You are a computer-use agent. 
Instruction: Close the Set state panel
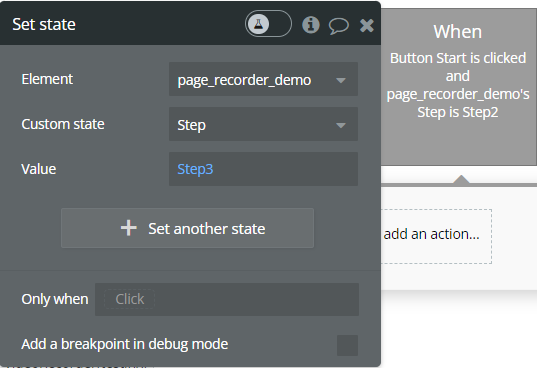tap(366, 25)
